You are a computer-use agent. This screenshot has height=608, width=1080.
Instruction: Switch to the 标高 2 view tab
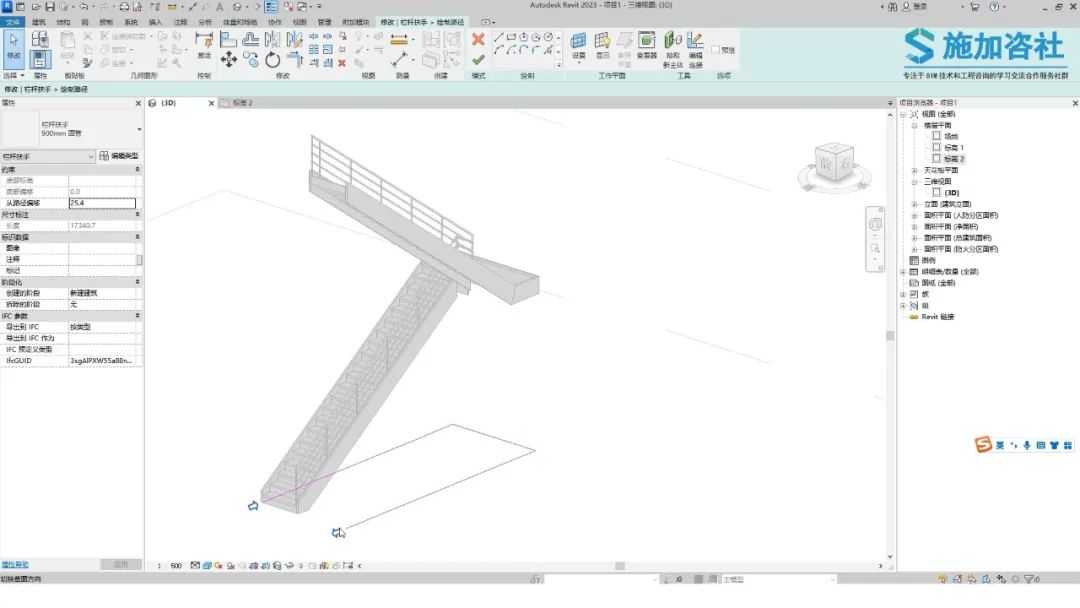coord(242,103)
